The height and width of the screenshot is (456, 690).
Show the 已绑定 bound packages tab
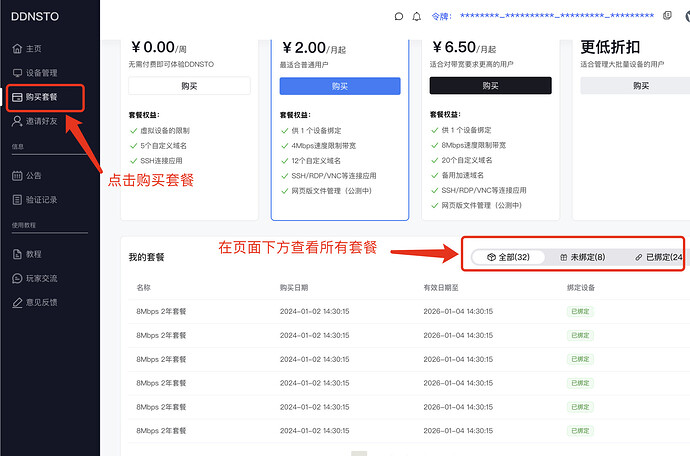click(x=659, y=257)
